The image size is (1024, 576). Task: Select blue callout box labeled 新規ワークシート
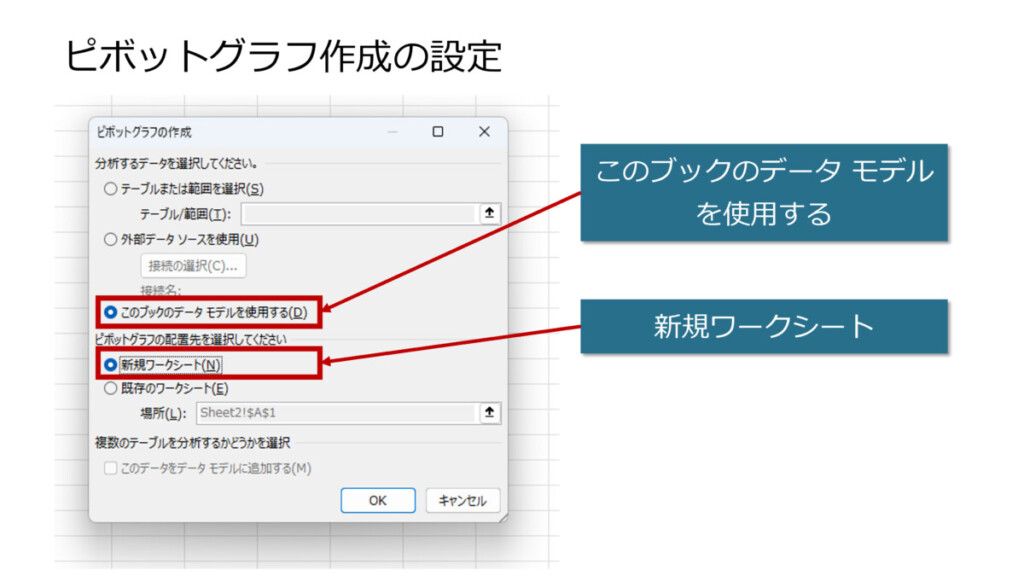pos(764,326)
